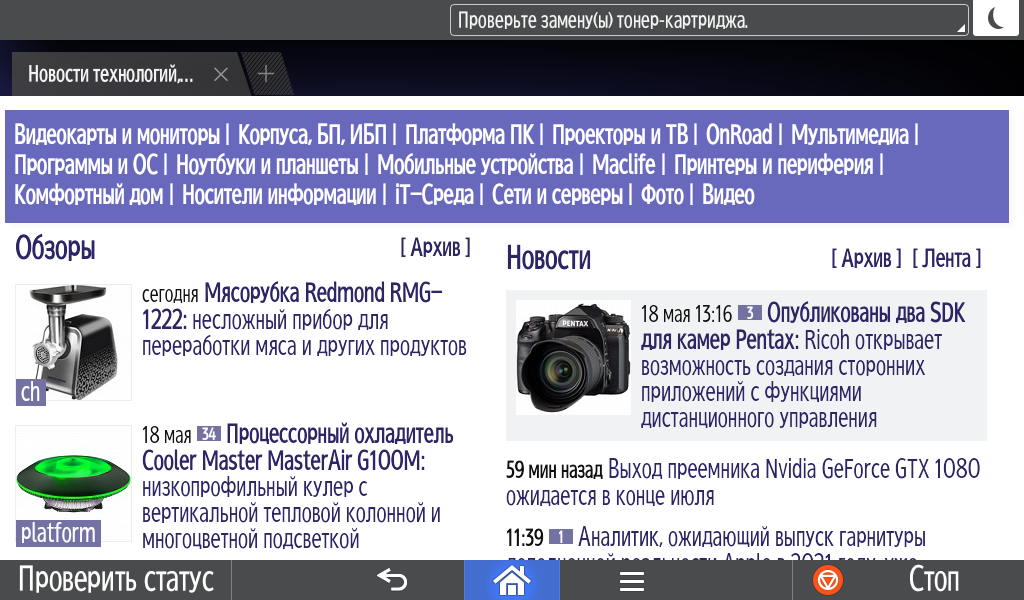
Task: Go to Сети и серверы section
Action: pyautogui.click(x=557, y=195)
